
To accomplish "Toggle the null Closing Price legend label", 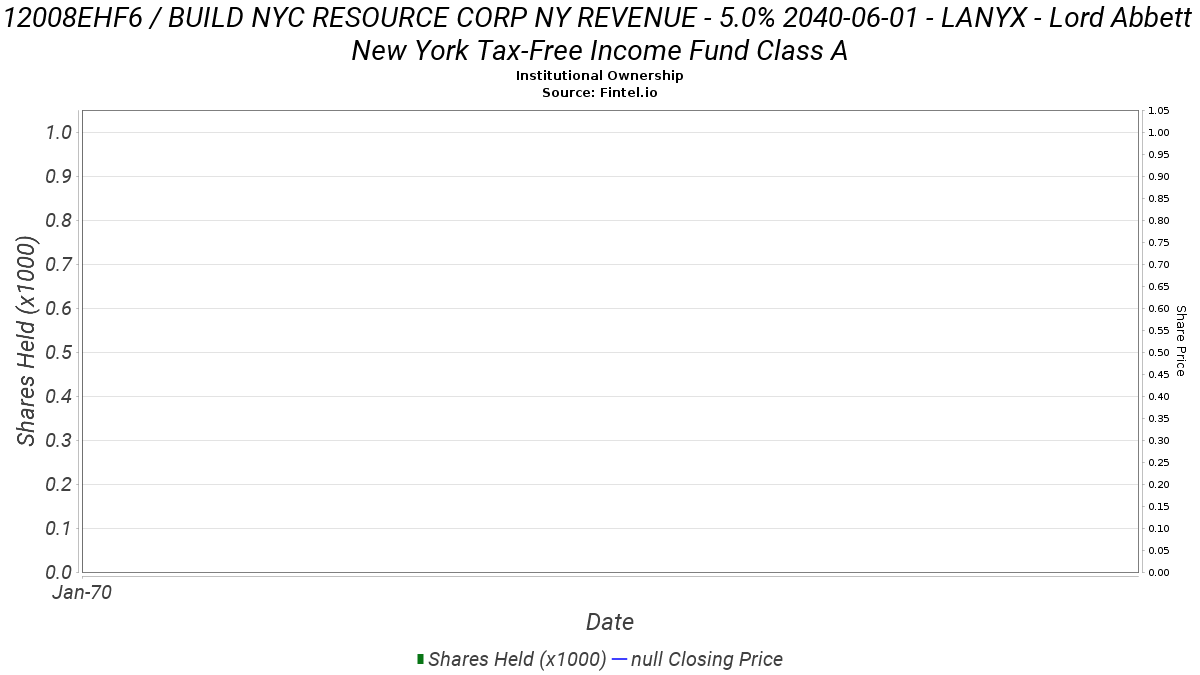I will [x=707, y=659].
